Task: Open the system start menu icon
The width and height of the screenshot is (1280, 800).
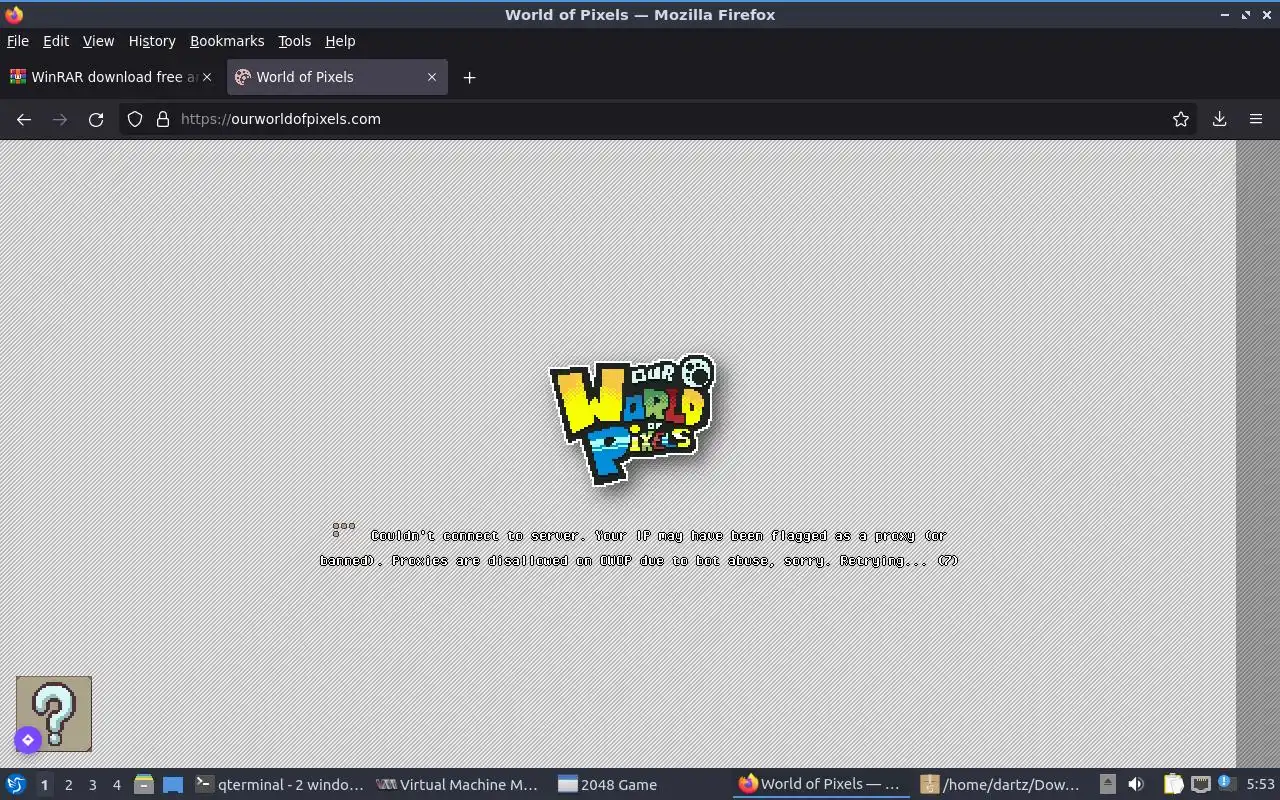Action: click(16, 785)
